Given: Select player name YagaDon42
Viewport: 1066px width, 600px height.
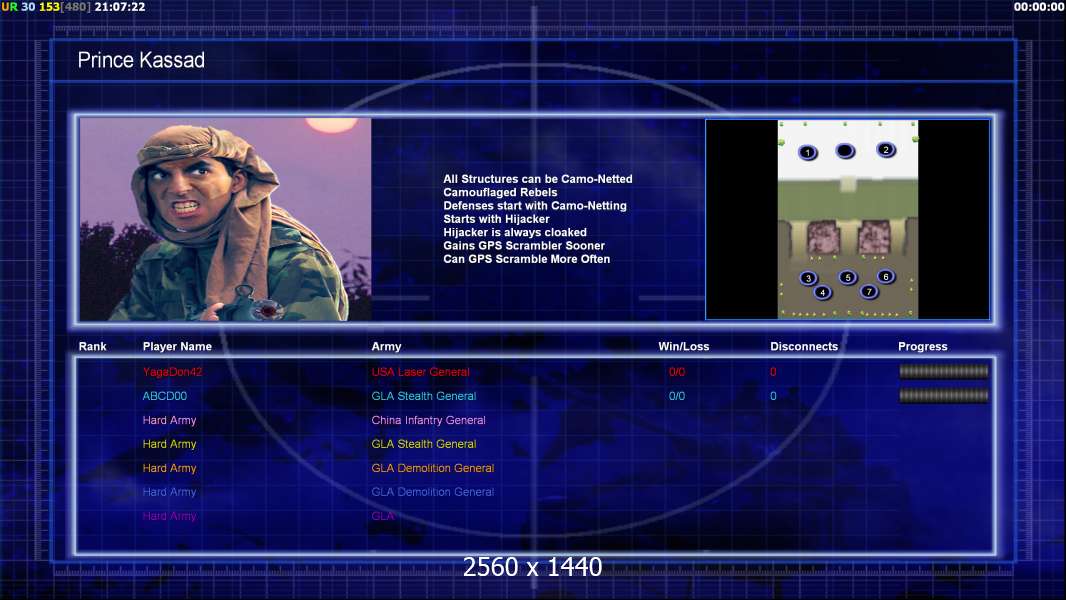Looking at the screenshot, I should pos(172,372).
